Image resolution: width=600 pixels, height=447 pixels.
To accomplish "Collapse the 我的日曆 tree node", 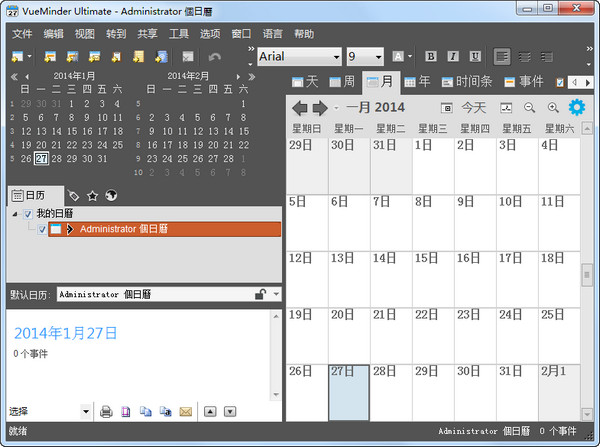I will click(15, 214).
